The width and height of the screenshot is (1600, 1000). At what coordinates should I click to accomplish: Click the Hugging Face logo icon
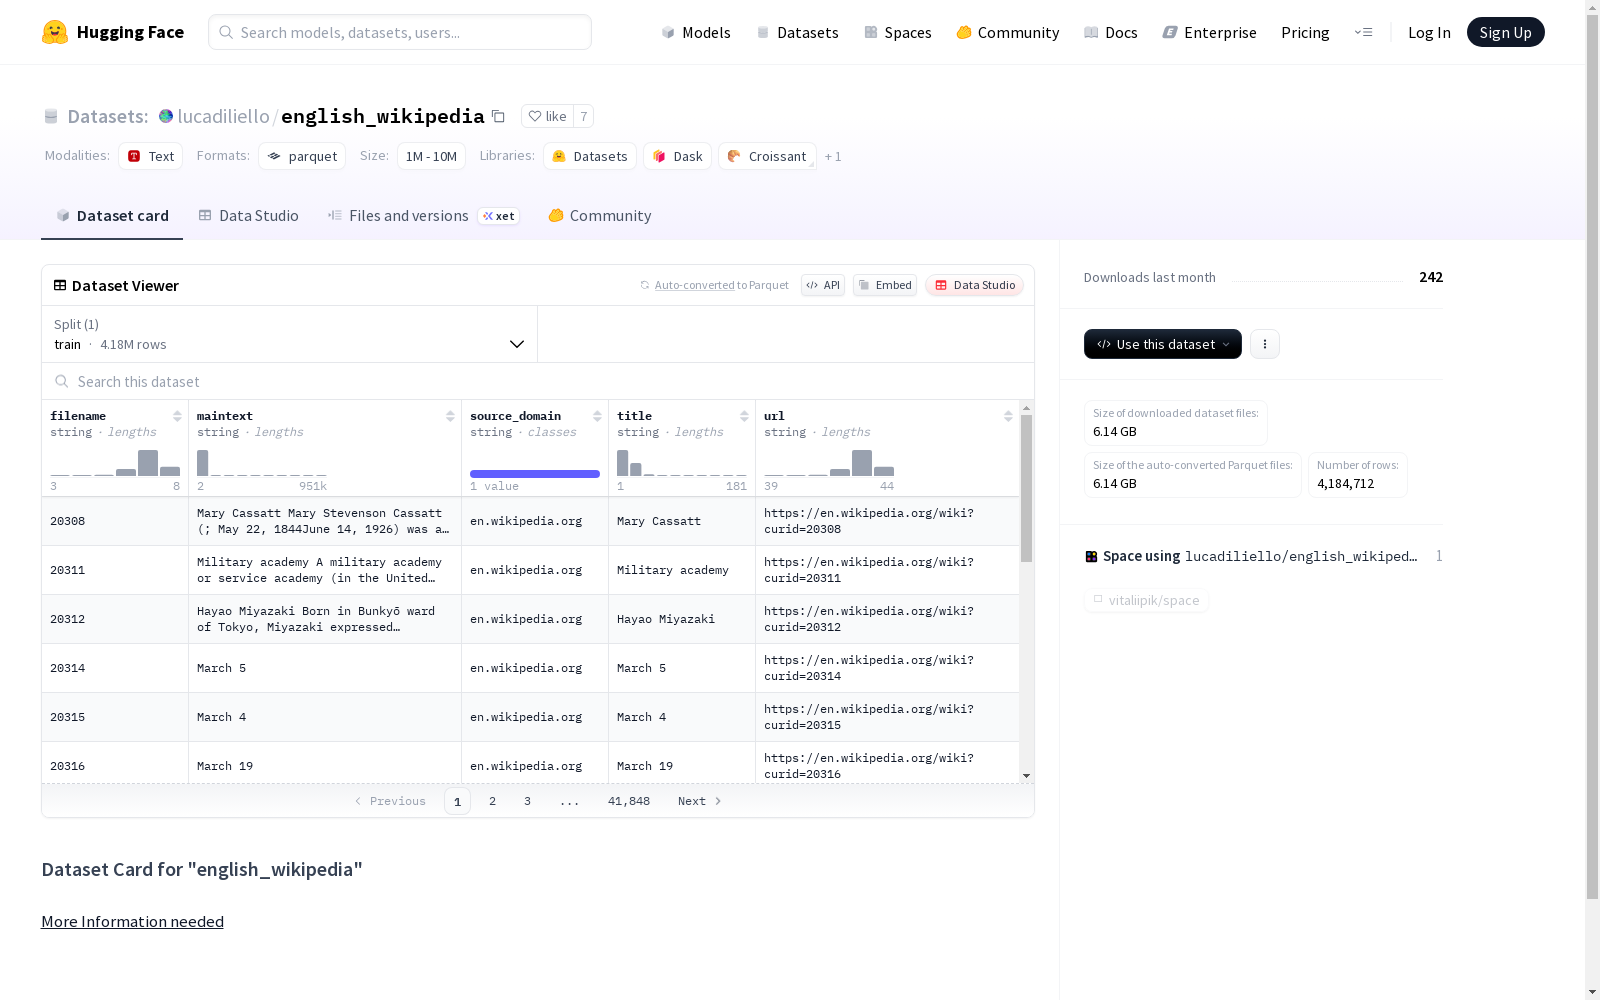click(55, 32)
